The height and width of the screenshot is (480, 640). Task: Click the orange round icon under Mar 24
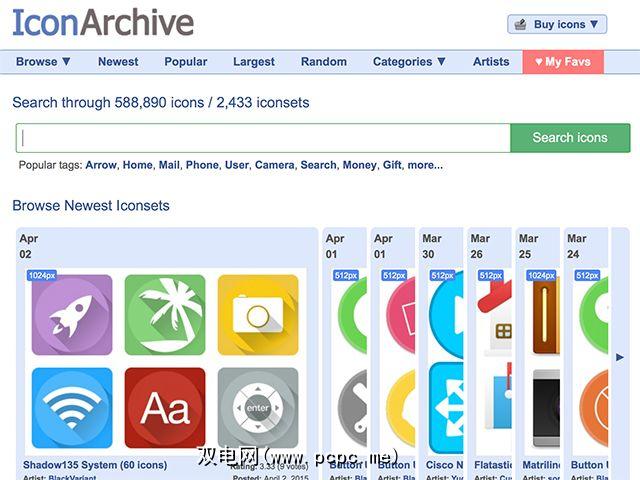[594, 408]
